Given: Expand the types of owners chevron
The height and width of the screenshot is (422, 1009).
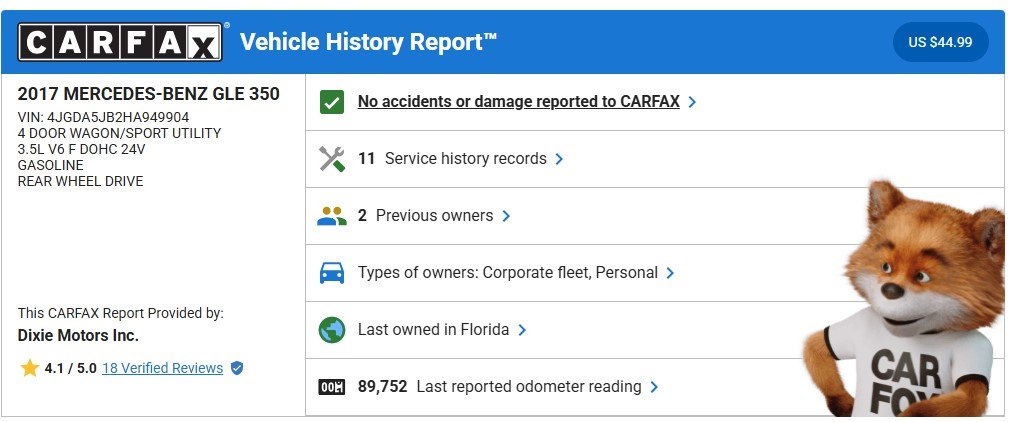Looking at the screenshot, I should click(670, 273).
